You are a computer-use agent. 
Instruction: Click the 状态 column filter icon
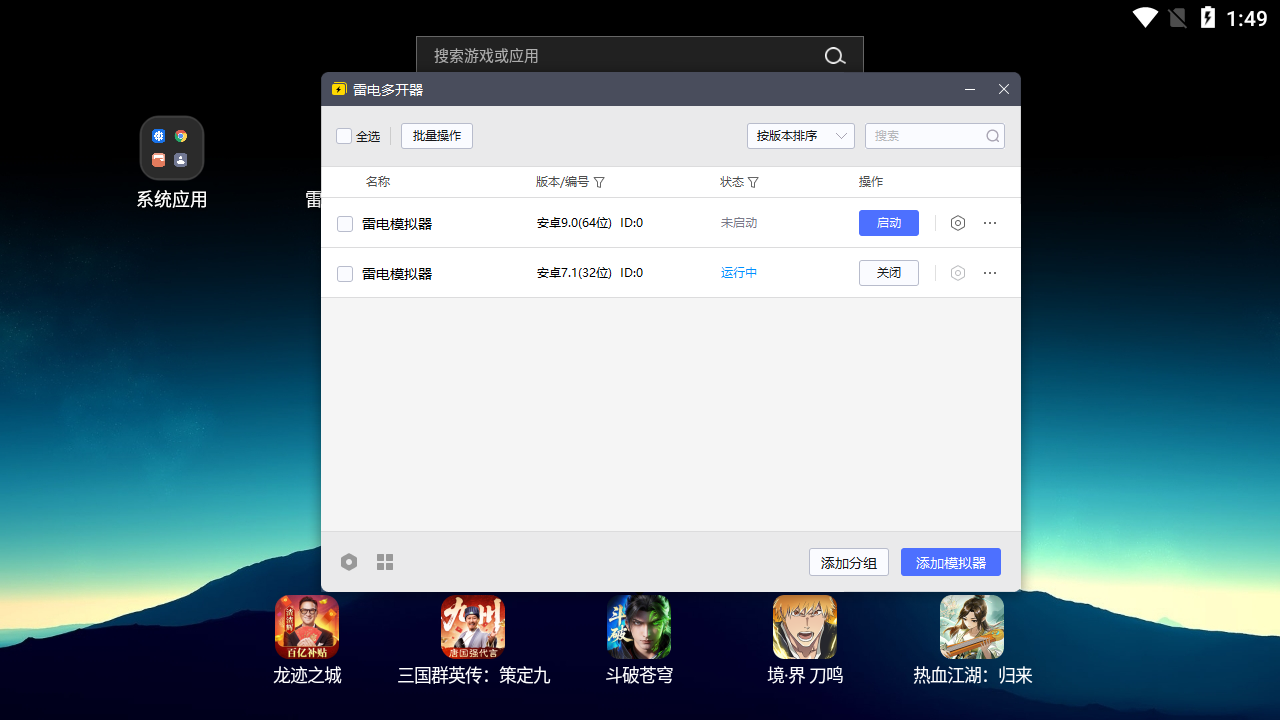(753, 182)
